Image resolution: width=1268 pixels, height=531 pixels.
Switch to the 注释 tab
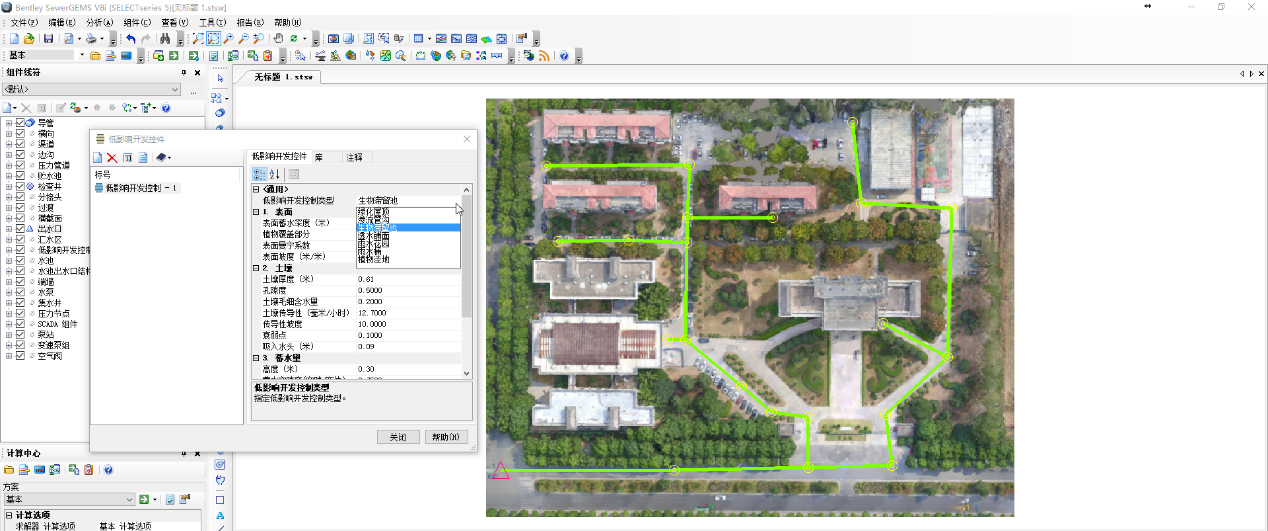pyautogui.click(x=355, y=157)
